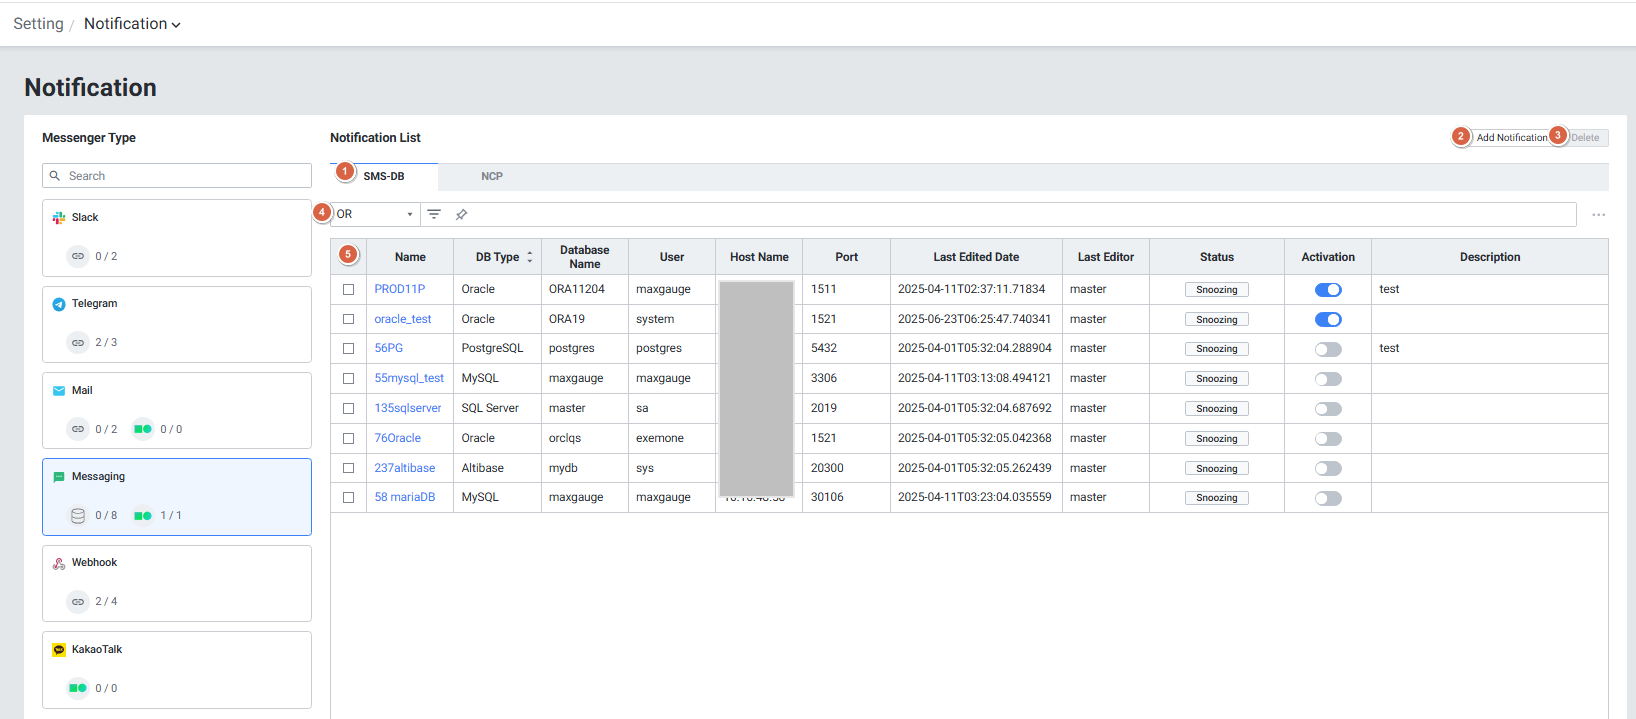
Task: Click the Add Notification button
Action: (x=1510, y=137)
